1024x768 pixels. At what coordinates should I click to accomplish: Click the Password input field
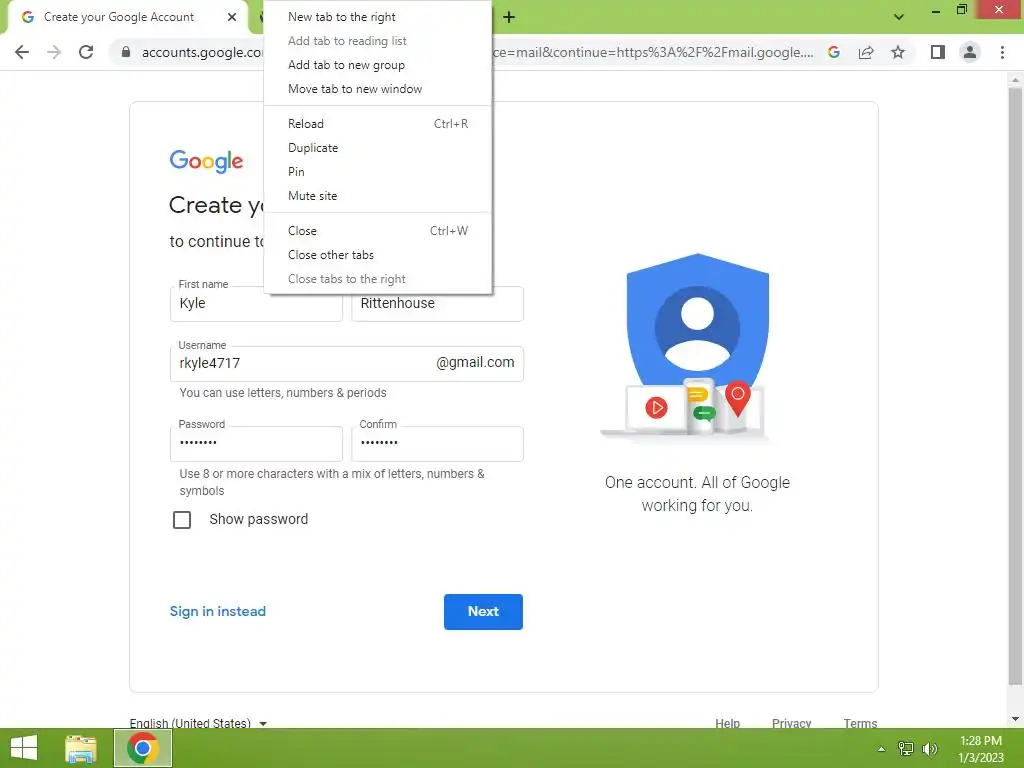pyautogui.click(x=256, y=444)
